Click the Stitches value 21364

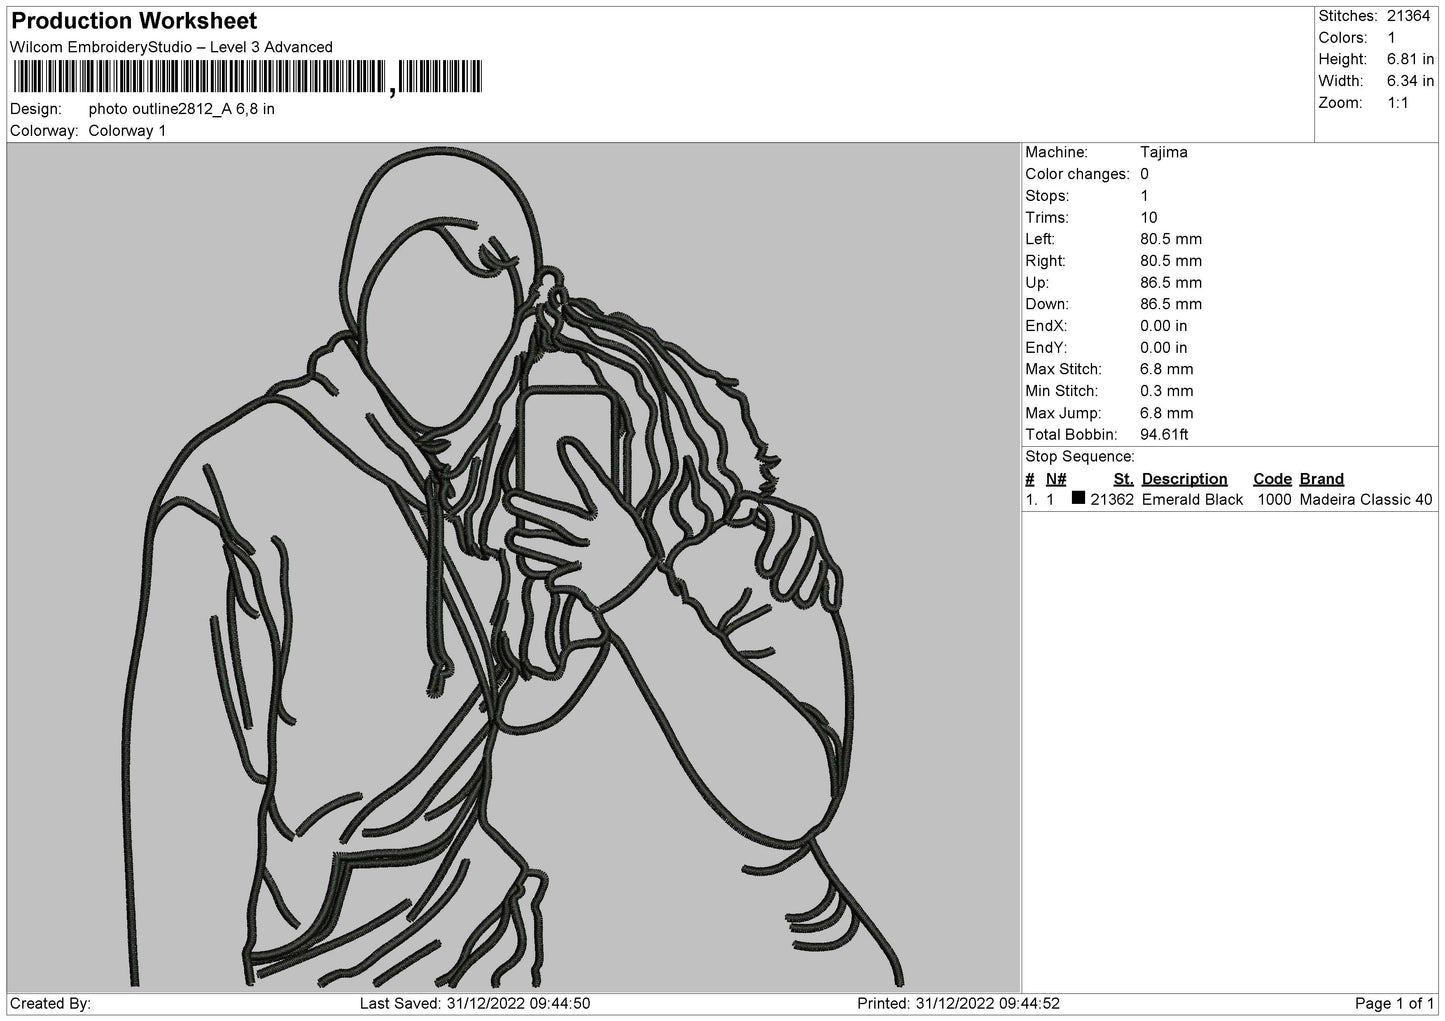(x=1408, y=16)
